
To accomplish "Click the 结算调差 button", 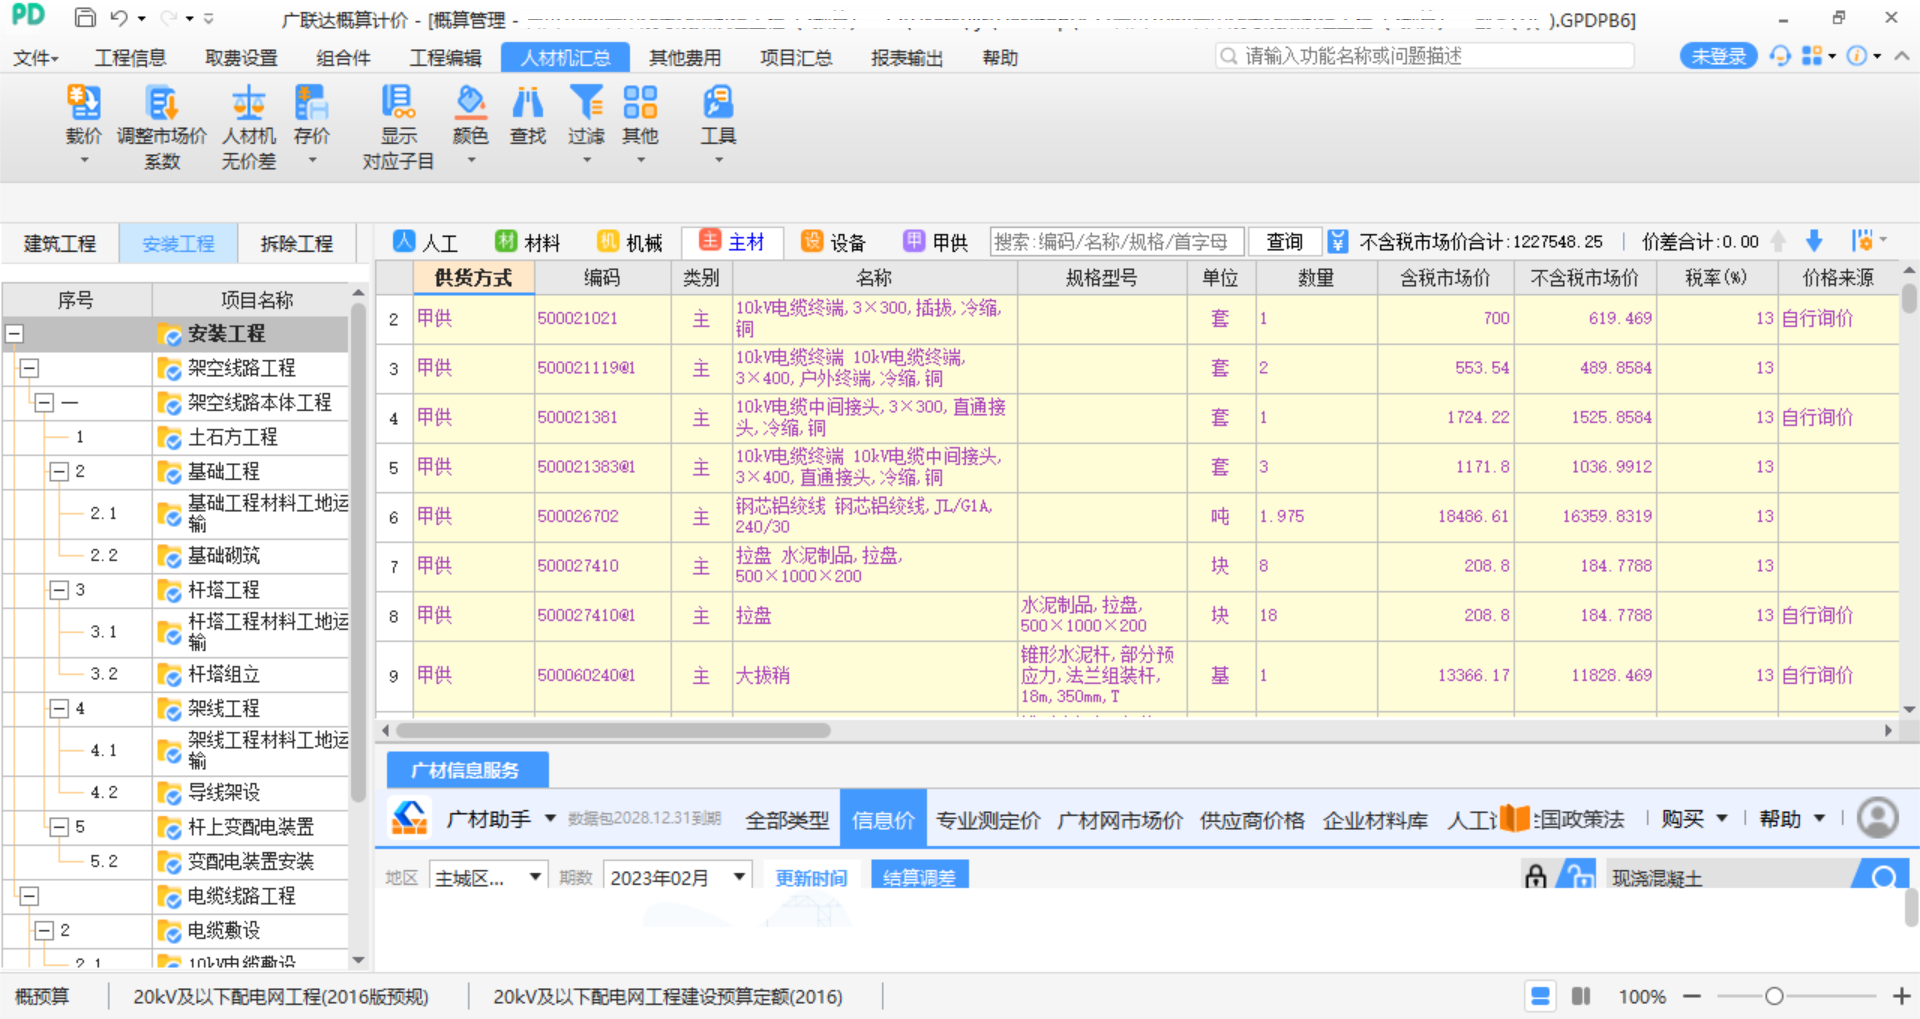I will click(919, 876).
